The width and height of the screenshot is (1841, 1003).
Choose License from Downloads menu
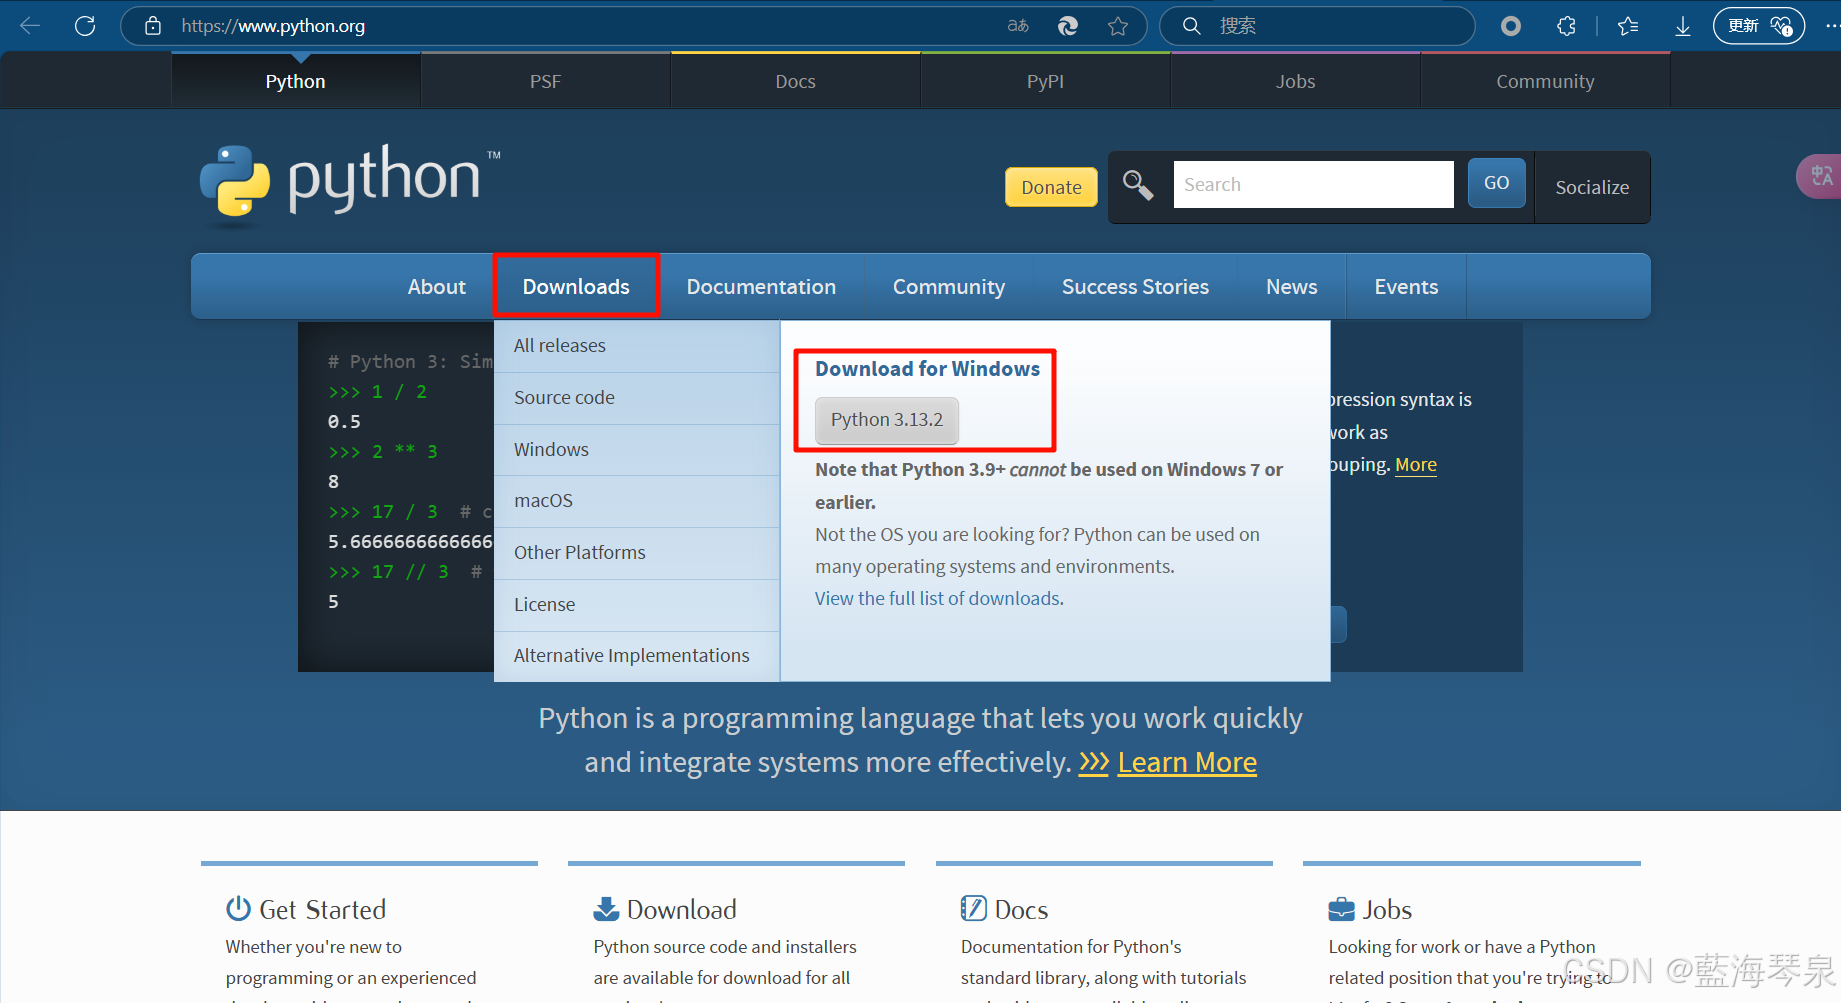(x=637, y=605)
